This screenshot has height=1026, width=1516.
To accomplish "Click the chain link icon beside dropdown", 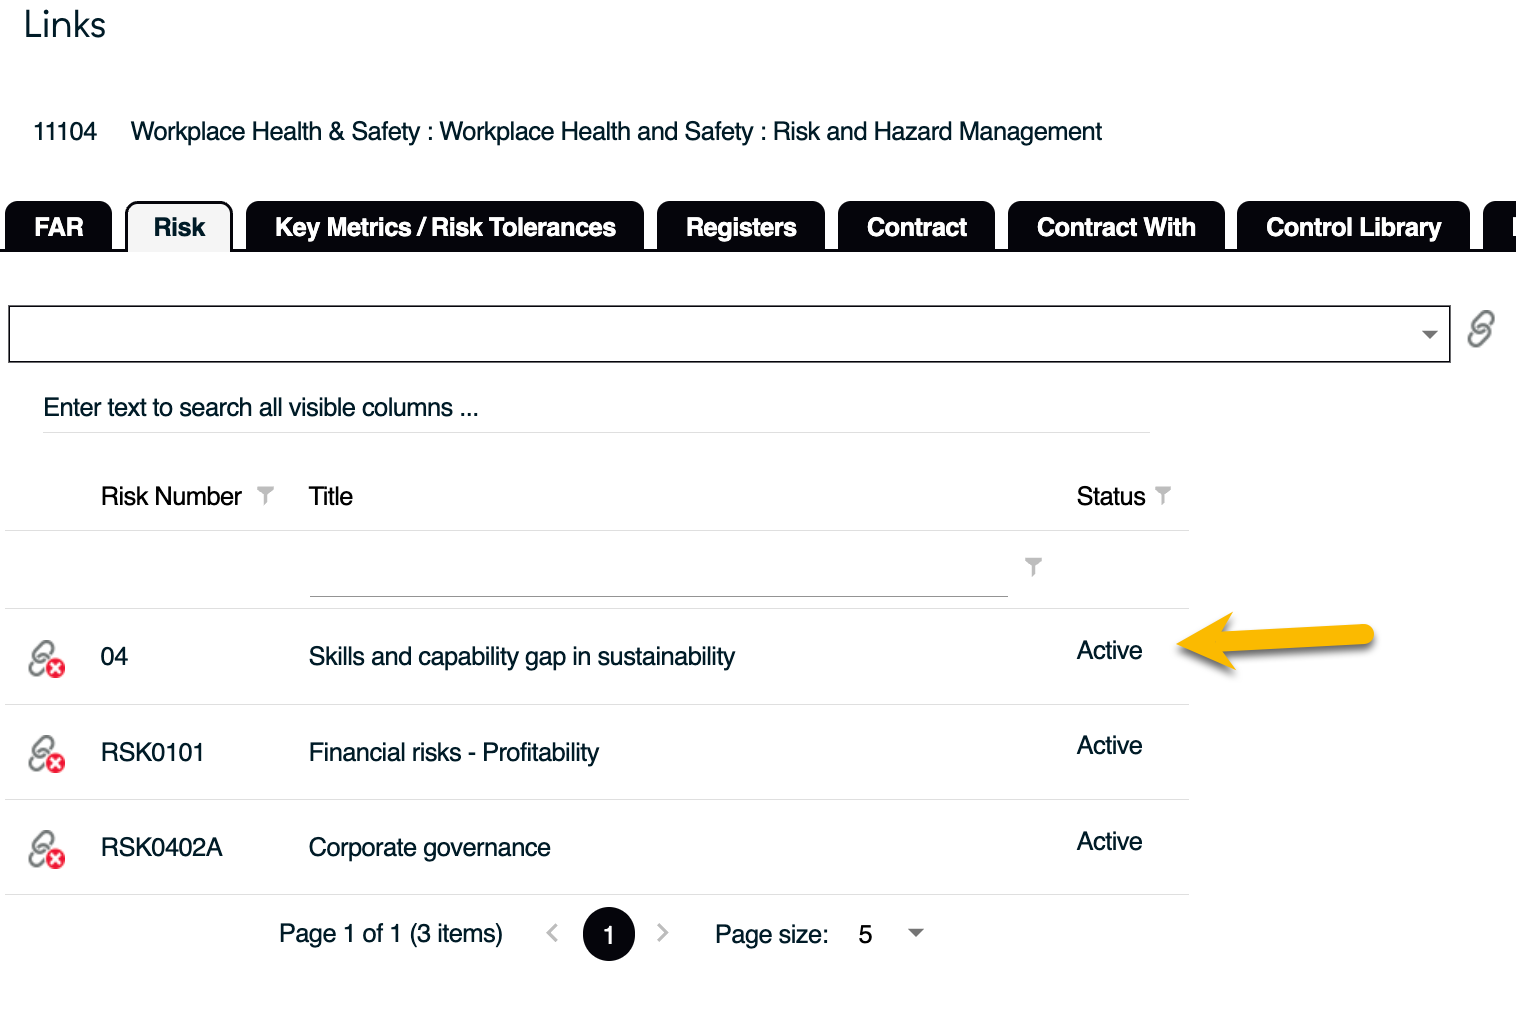I will (1481, 329).
